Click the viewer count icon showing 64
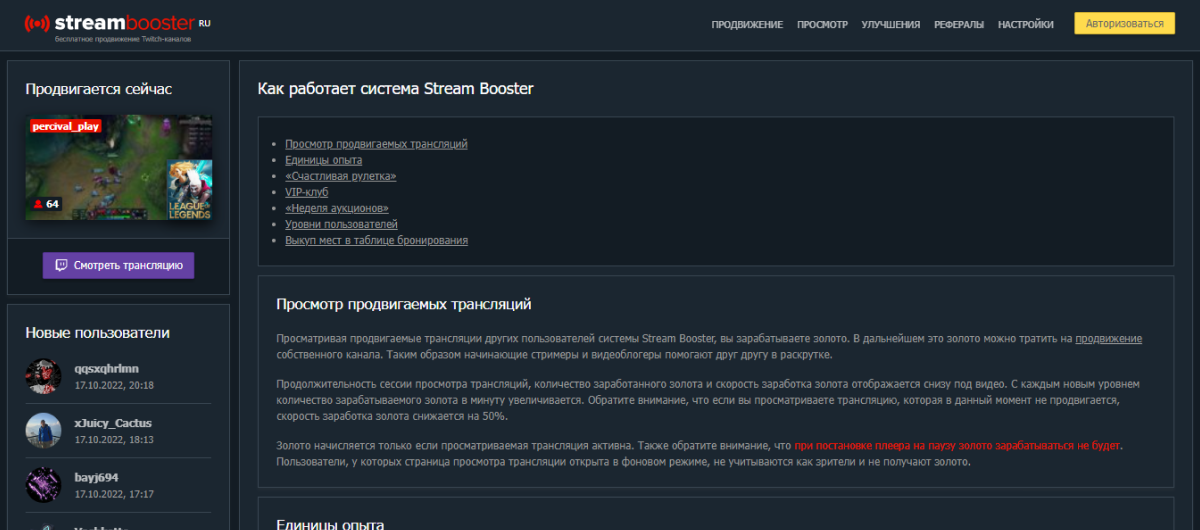 click(x=38, y=204)
